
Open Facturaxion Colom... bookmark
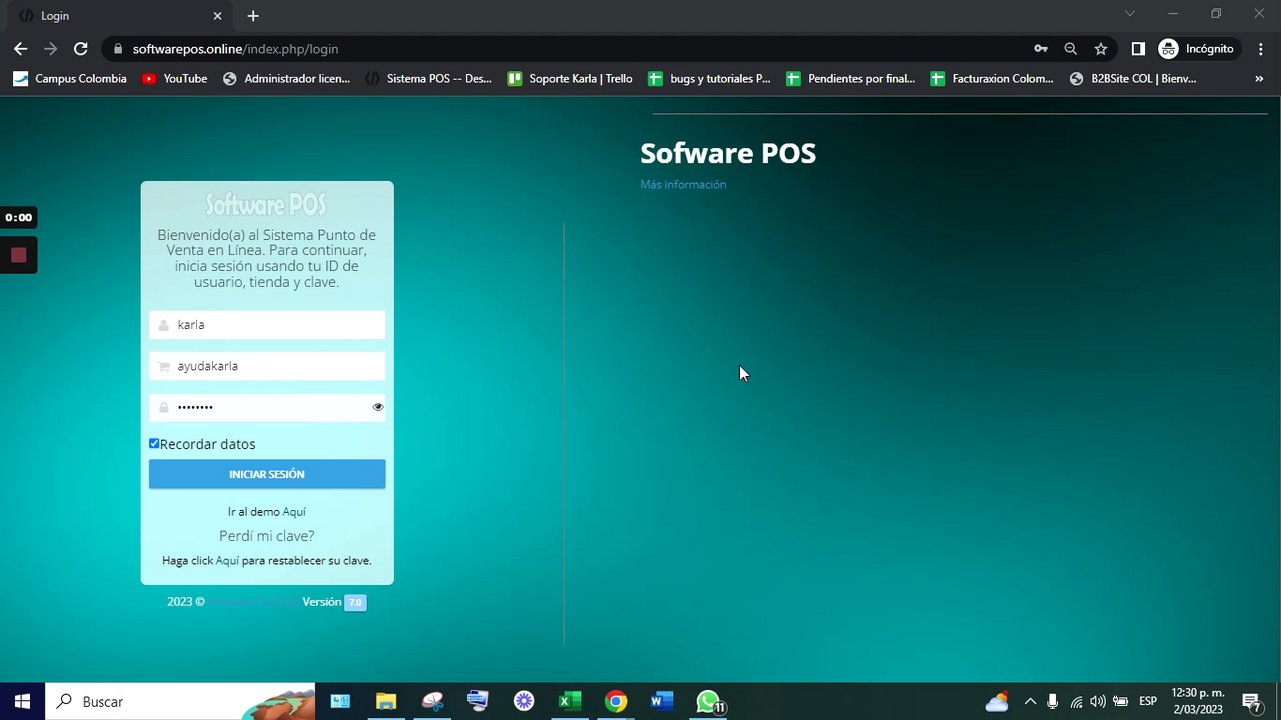[x=993, y=78]
